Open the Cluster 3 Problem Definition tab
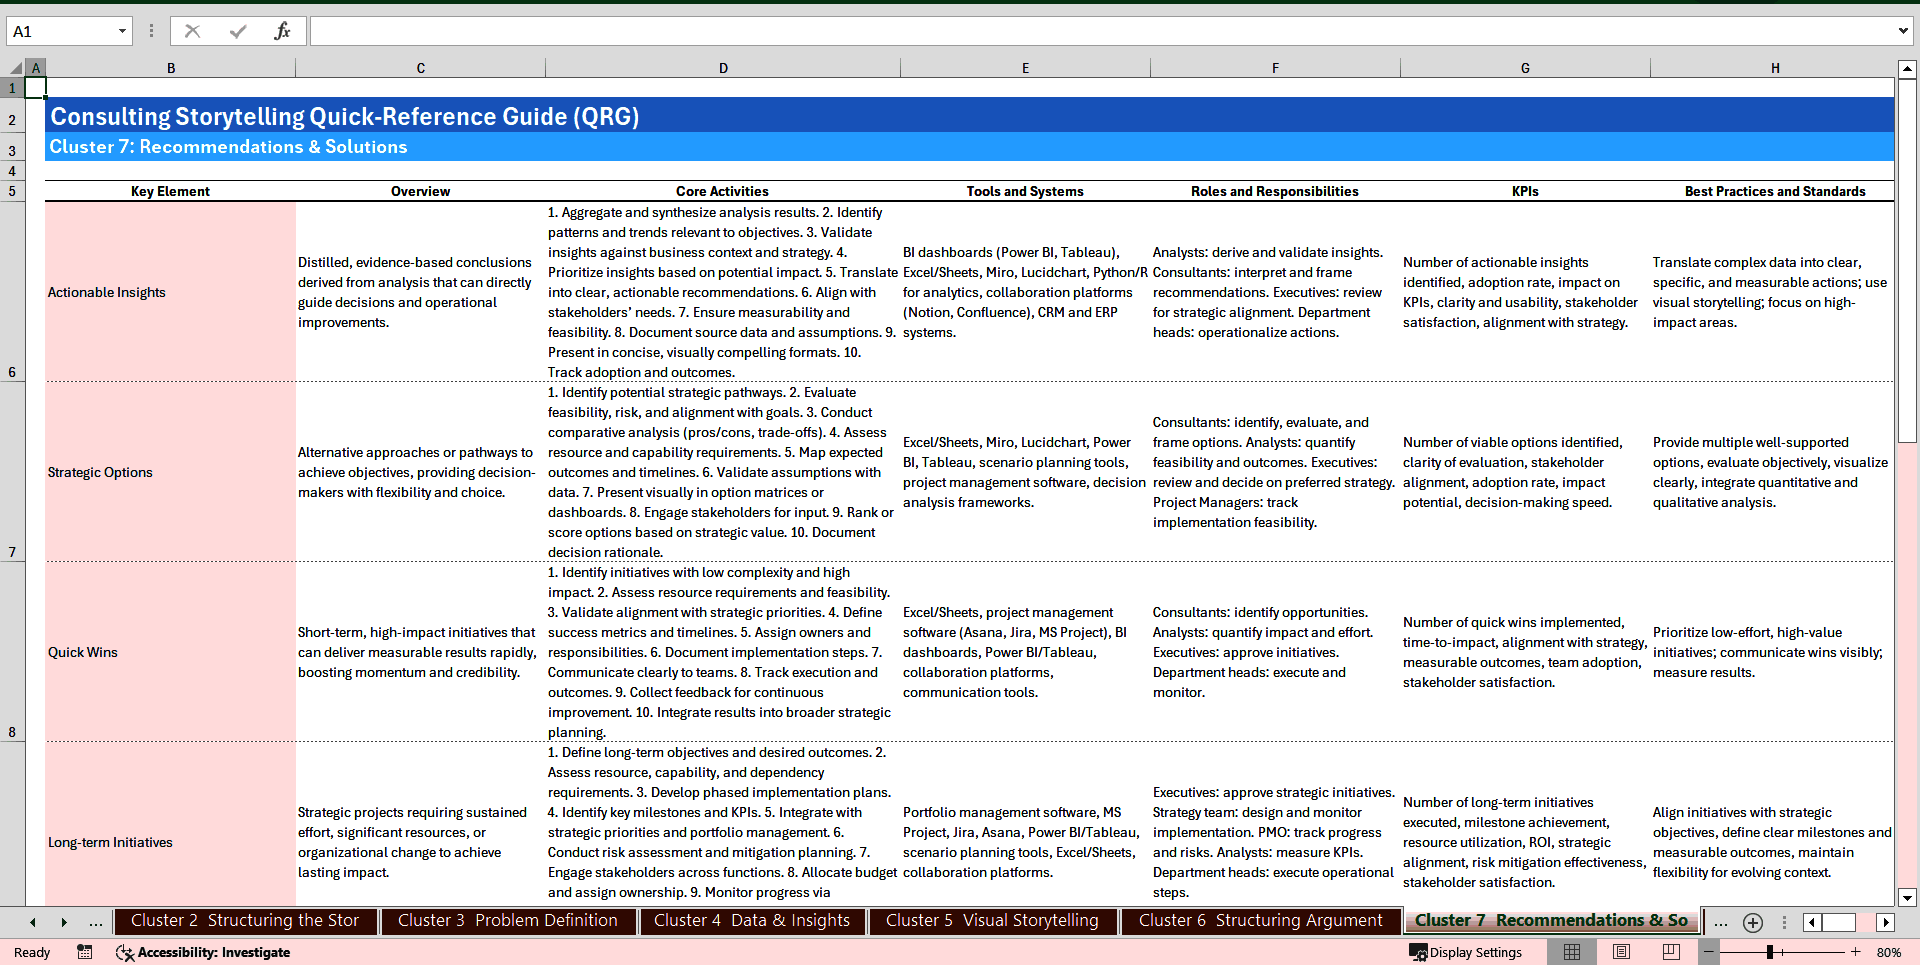This screenshot has width=1920, height=966. (507, 921)
